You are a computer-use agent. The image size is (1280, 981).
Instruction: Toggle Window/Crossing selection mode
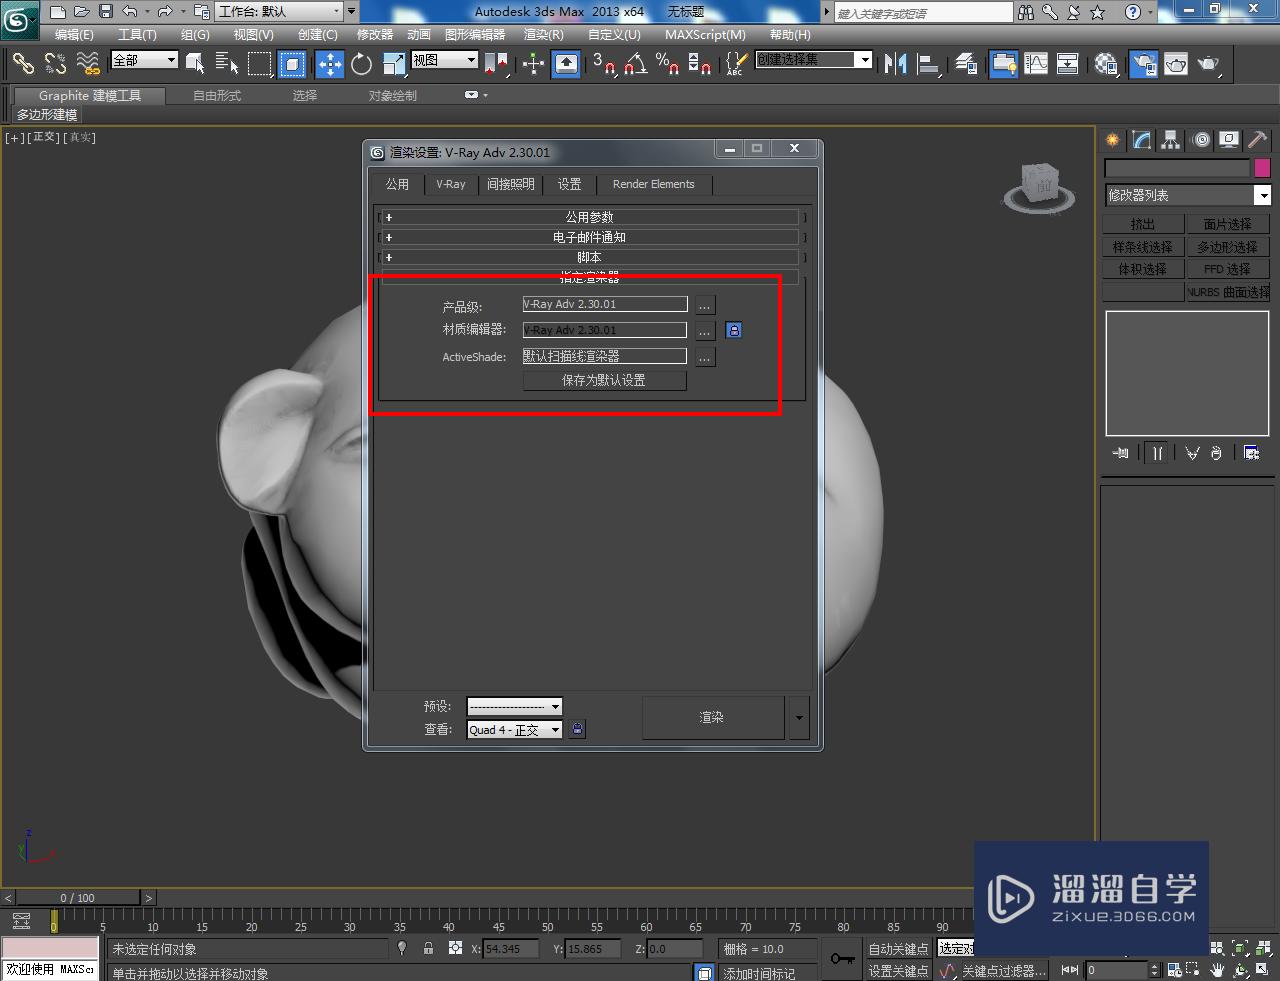291,64
